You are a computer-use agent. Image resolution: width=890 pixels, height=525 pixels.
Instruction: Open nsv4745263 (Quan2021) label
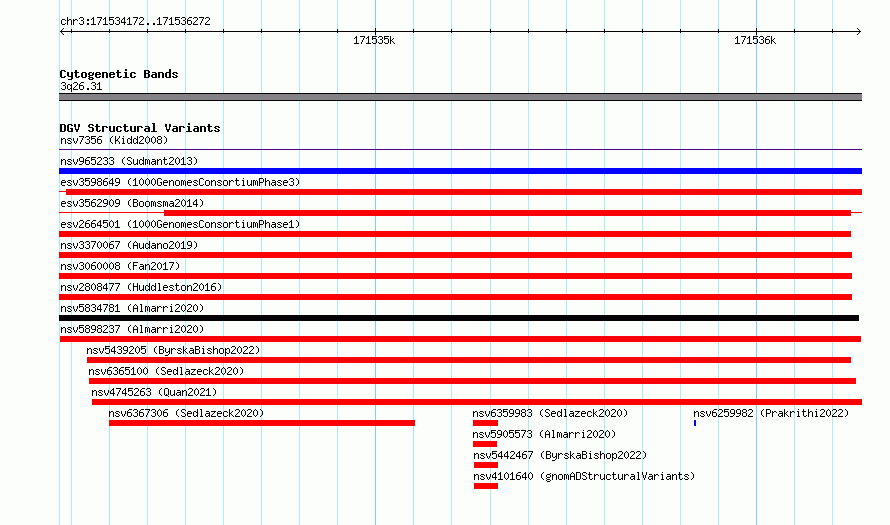point(154,392)
